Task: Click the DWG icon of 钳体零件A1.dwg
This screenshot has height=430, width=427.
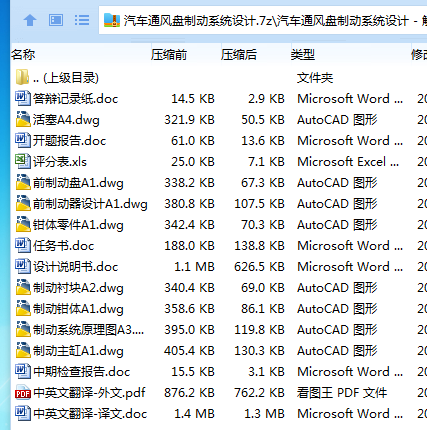Action: coord(22,224)
